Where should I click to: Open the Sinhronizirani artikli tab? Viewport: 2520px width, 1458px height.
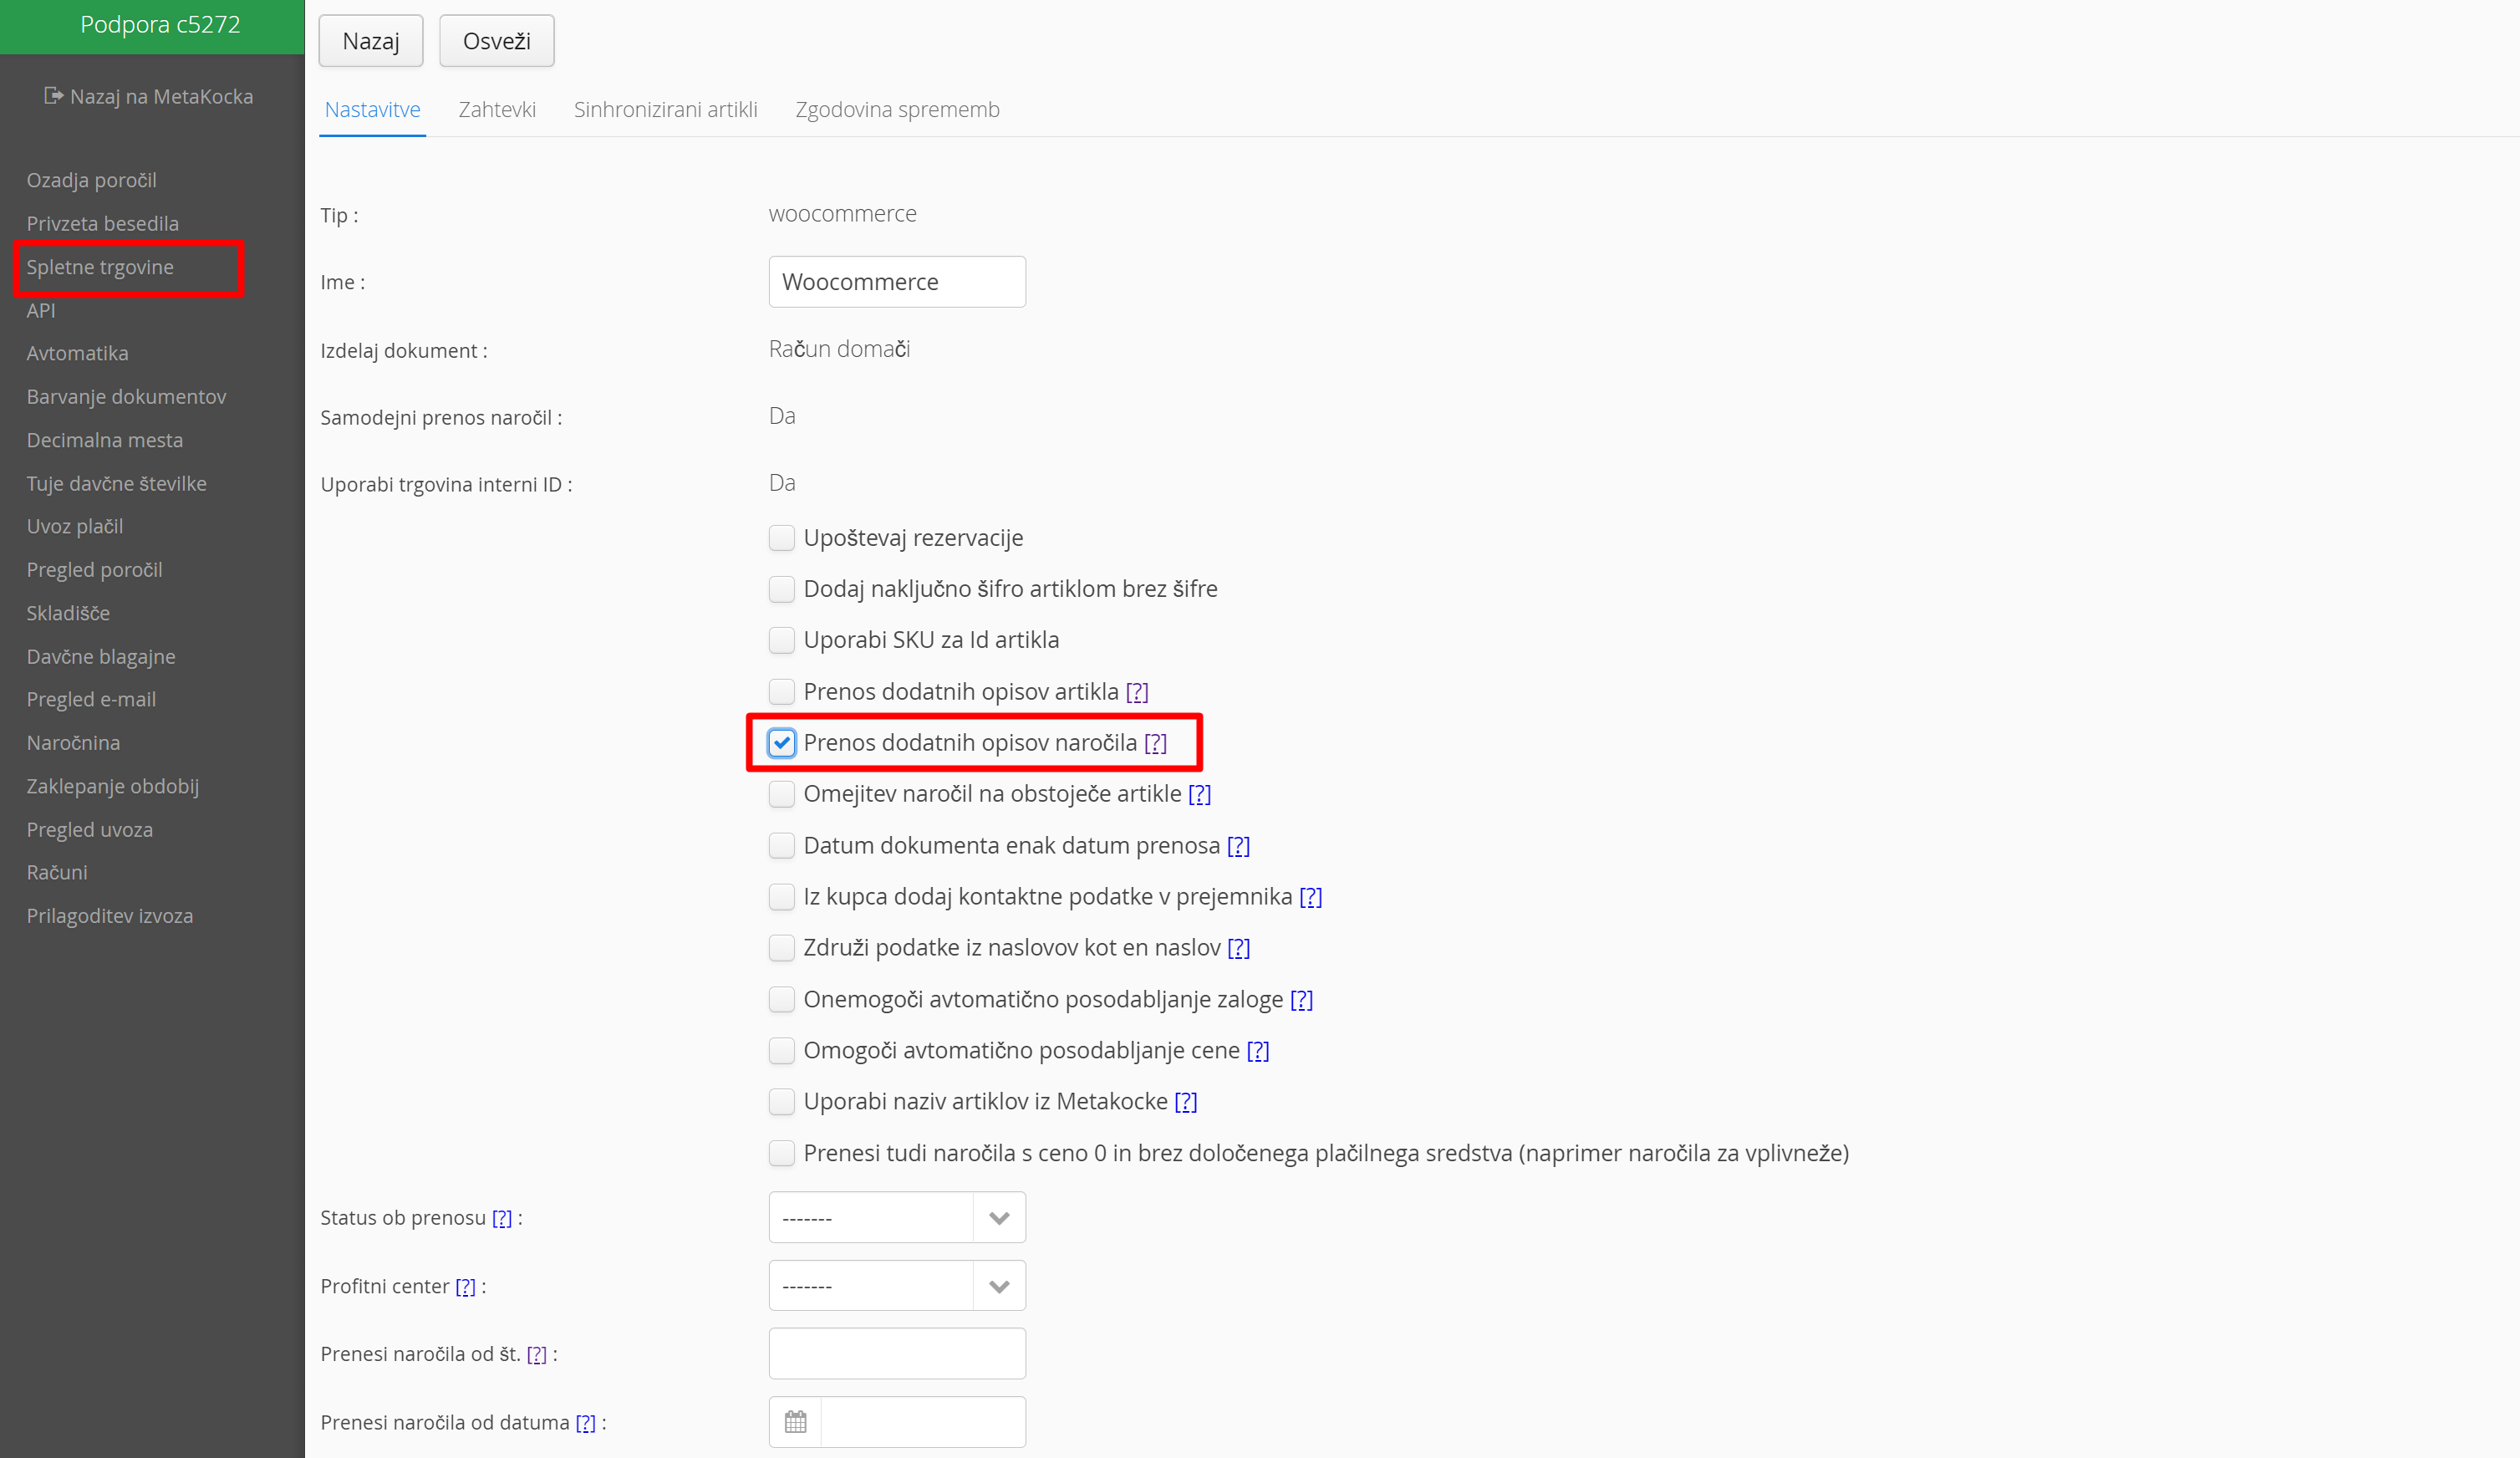click(x=665, y=110)
